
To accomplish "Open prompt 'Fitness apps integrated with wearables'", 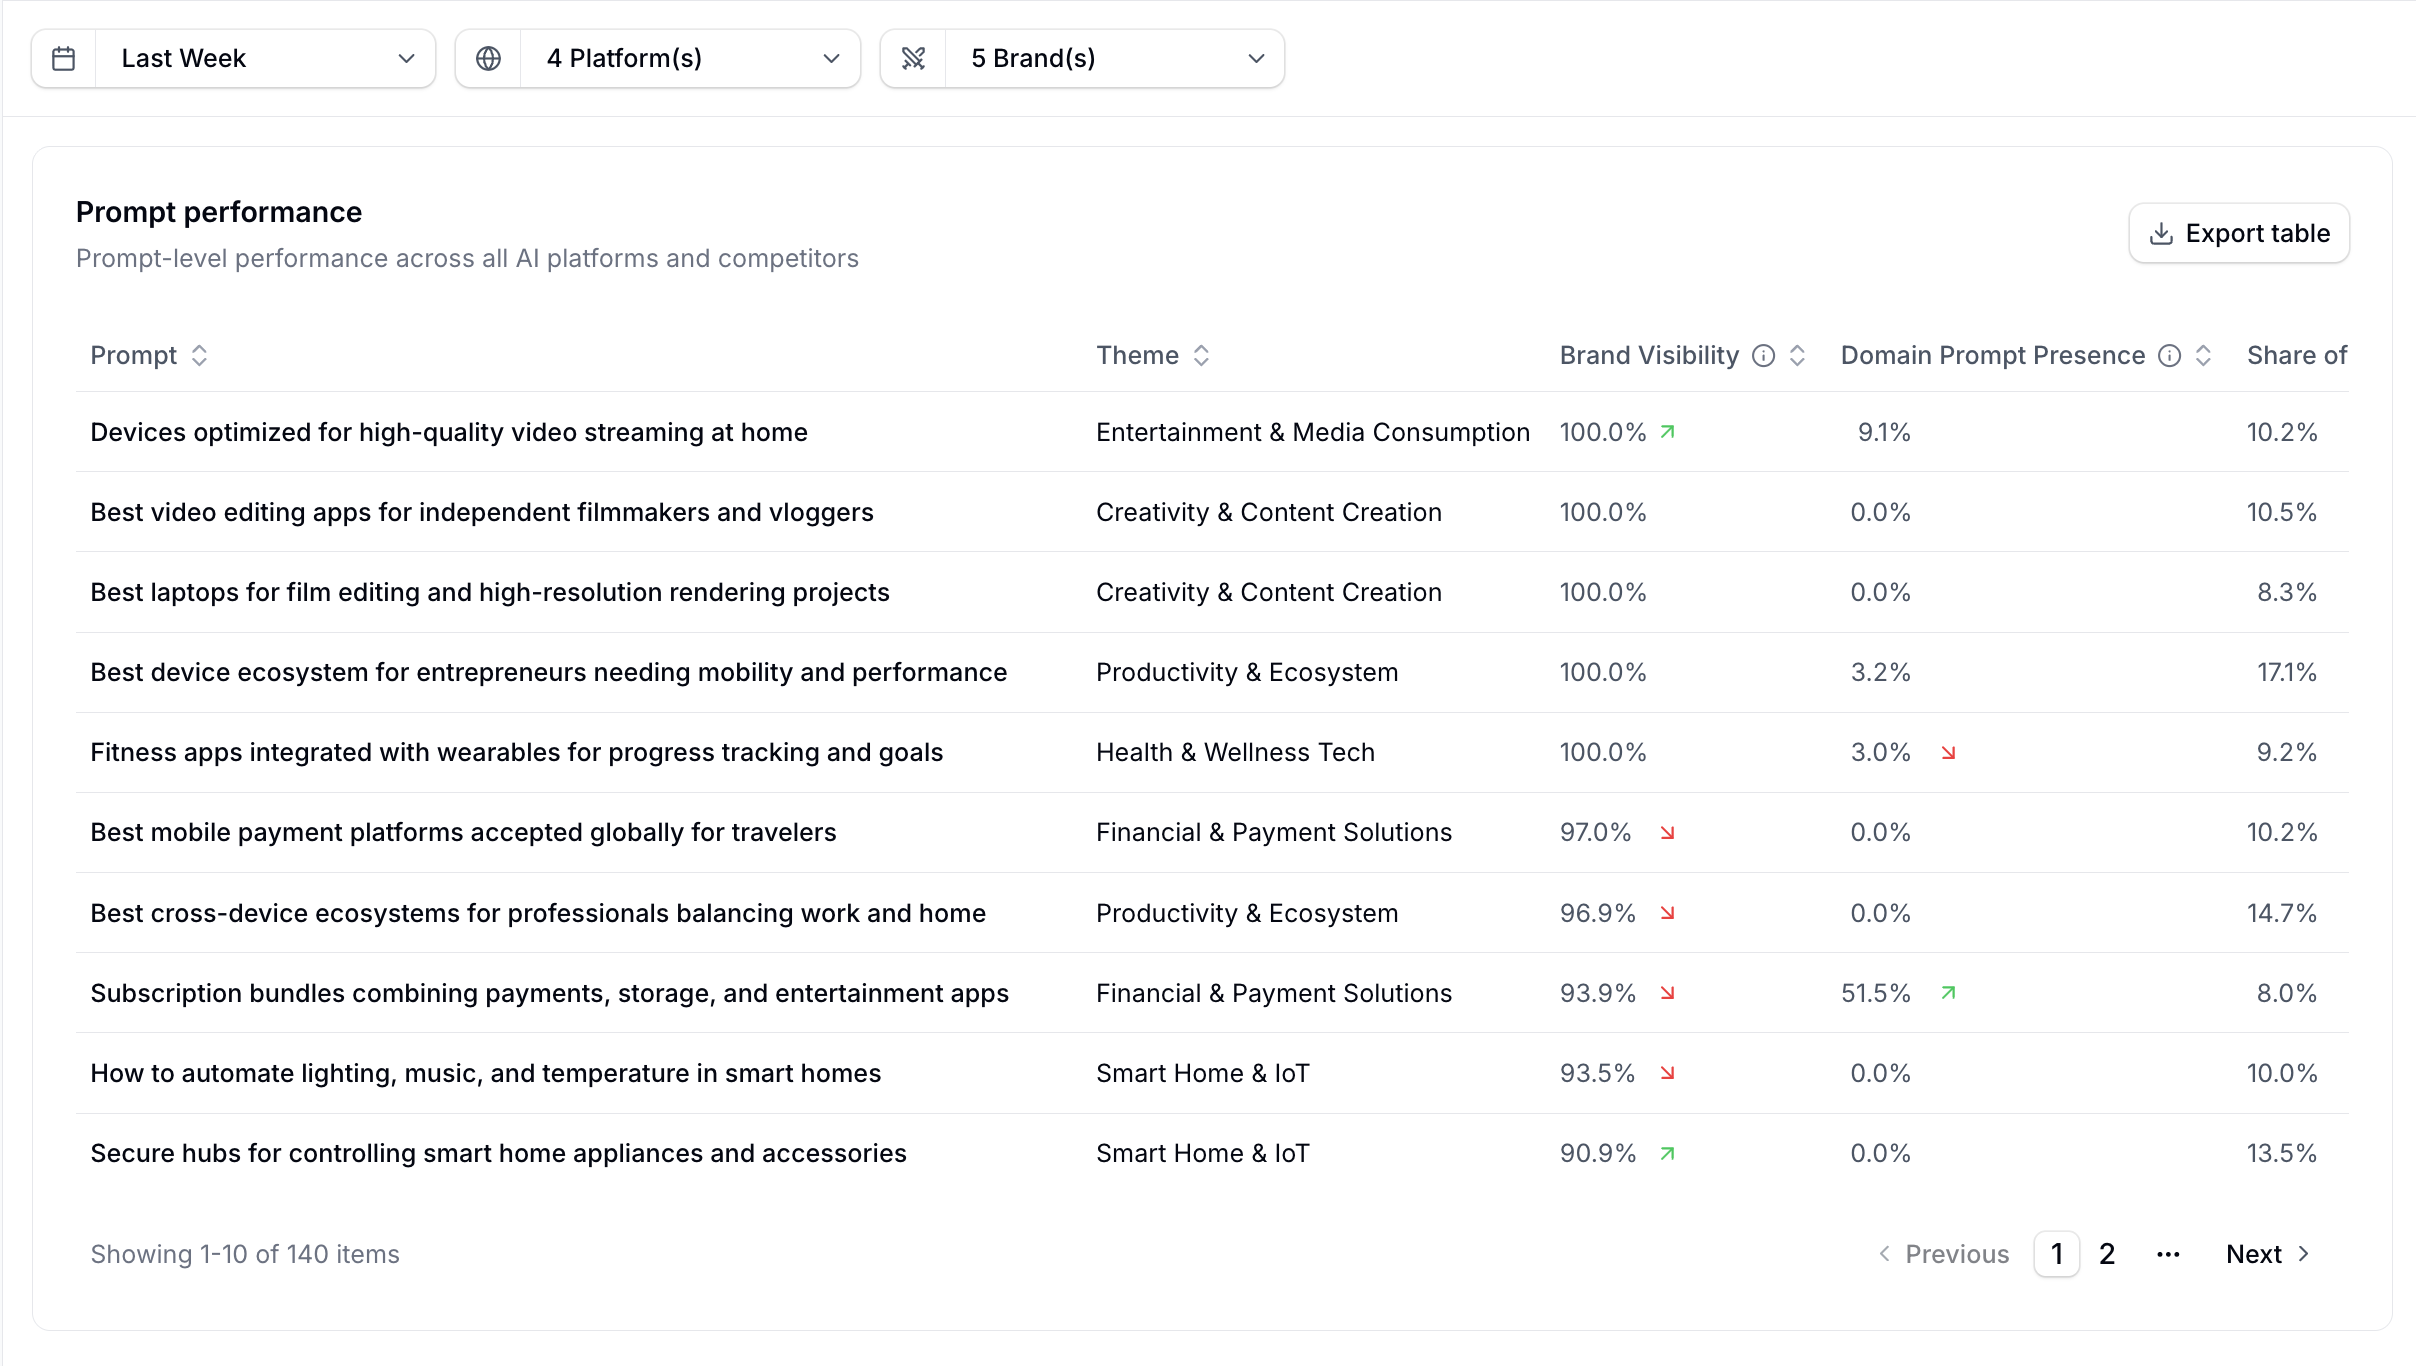I will 517,752.
